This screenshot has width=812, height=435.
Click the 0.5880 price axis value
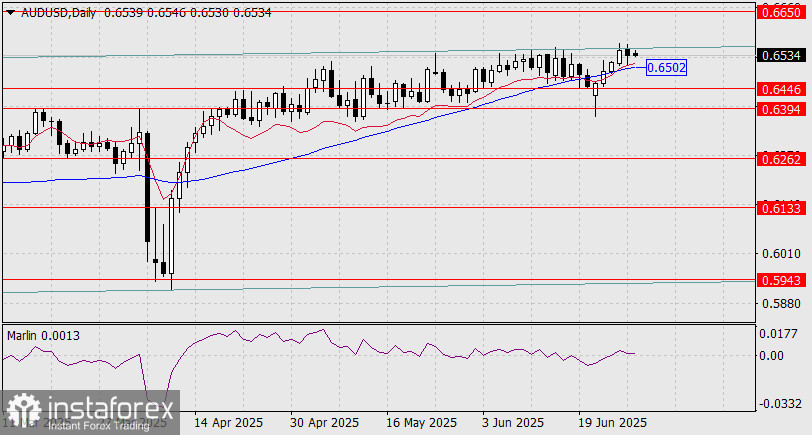[780, 303]
